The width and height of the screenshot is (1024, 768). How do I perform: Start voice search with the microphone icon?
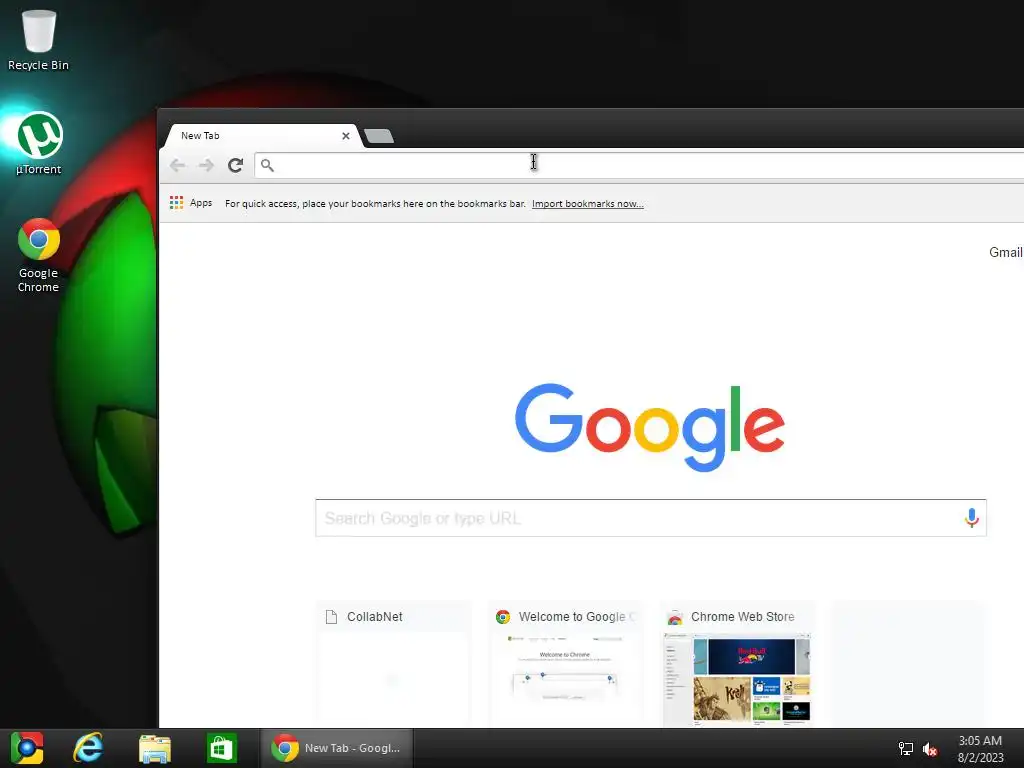971,518
